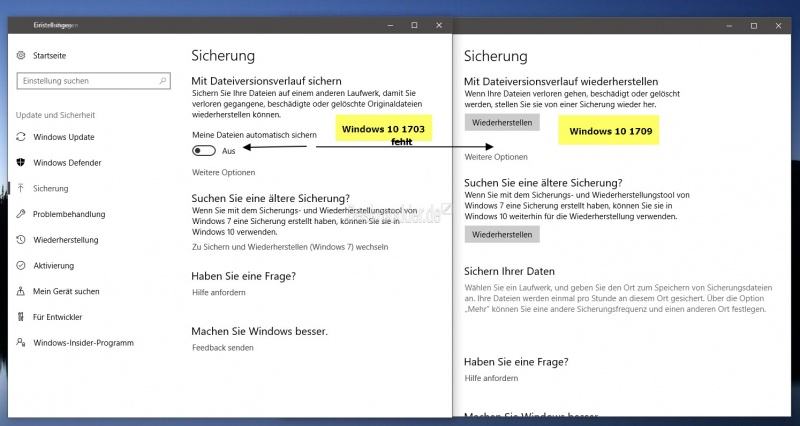This screenshot has height=426, width=800.
Task: Open Mein Gerät suchen page
Action: [x=66, y=291]
